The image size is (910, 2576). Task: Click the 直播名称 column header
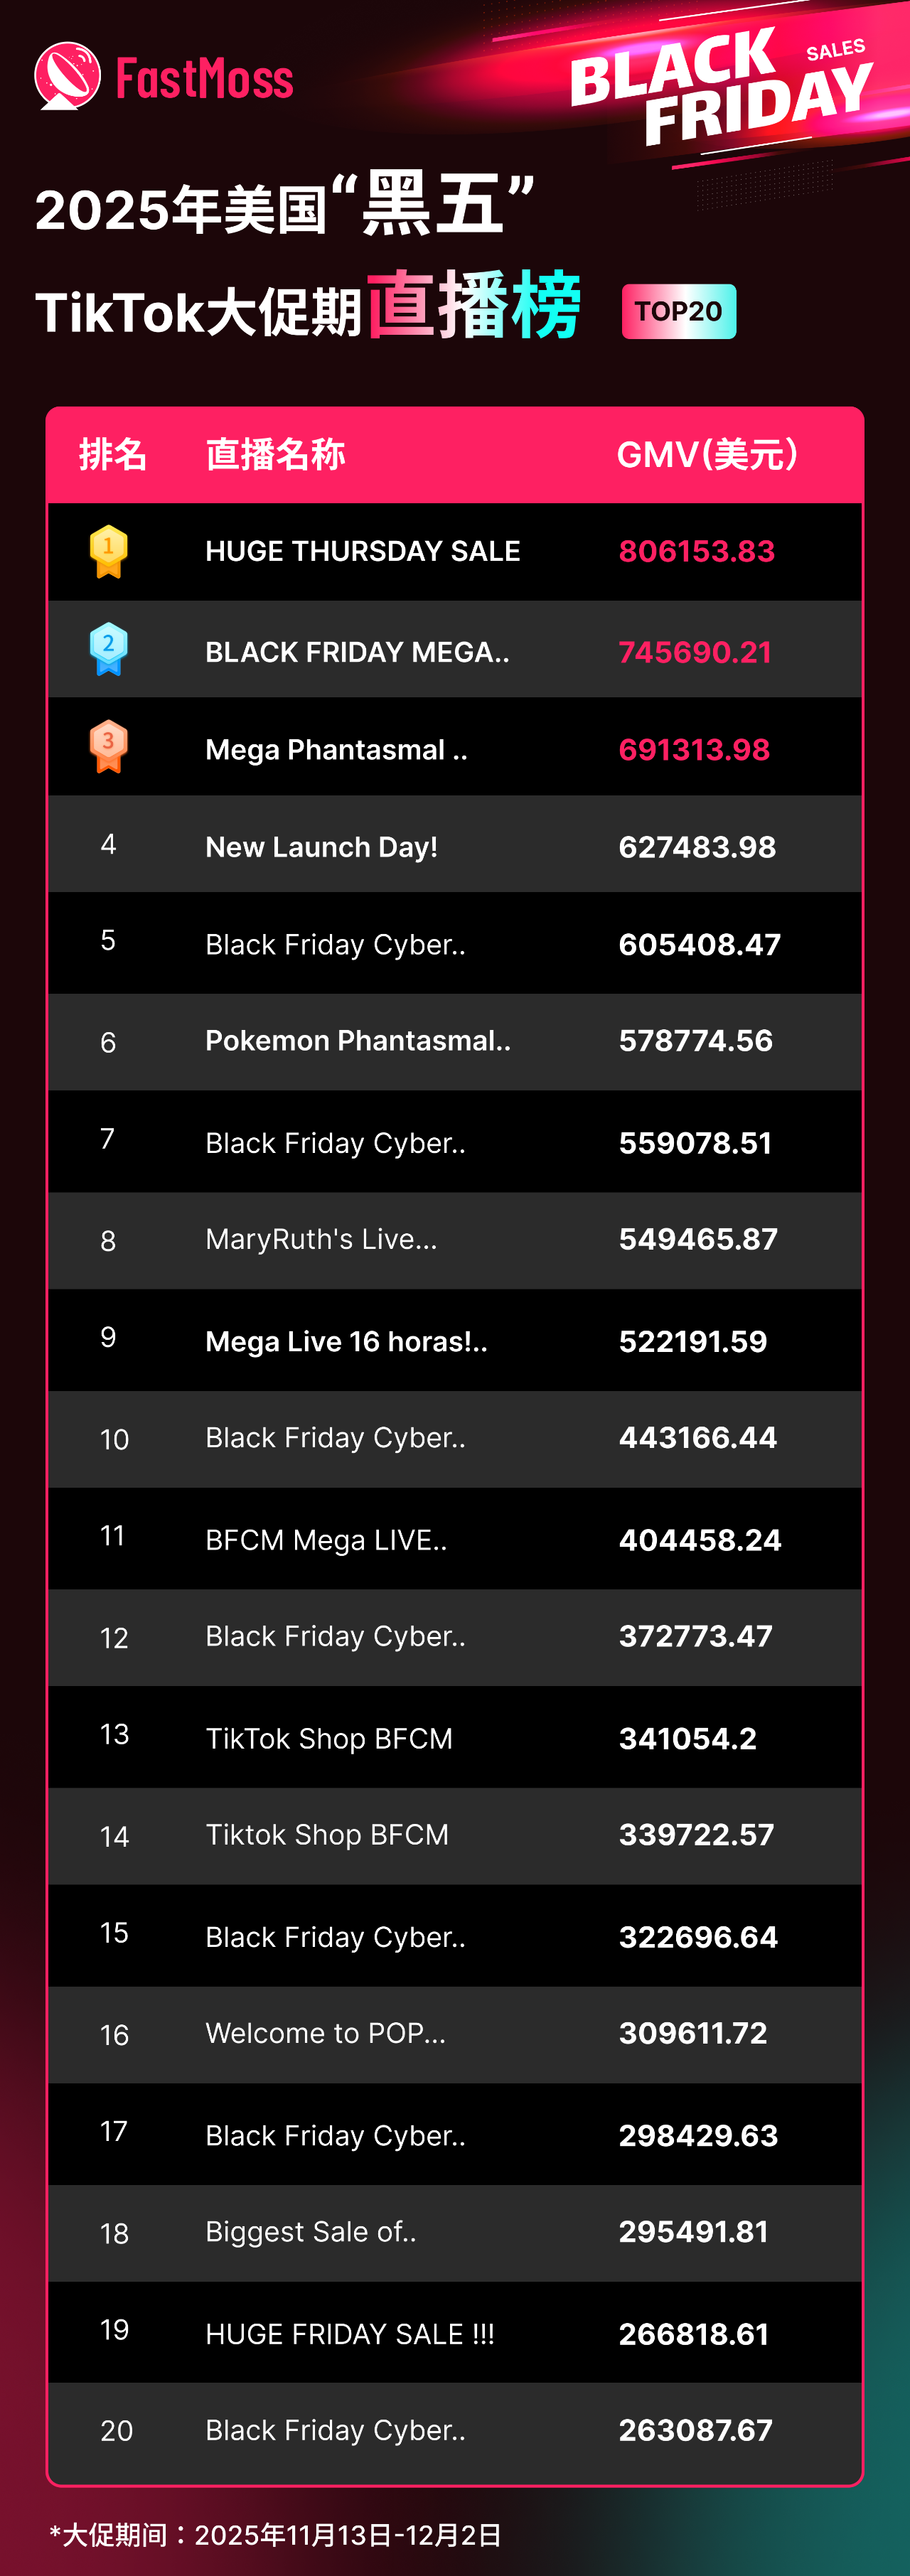tap(275, 455)
